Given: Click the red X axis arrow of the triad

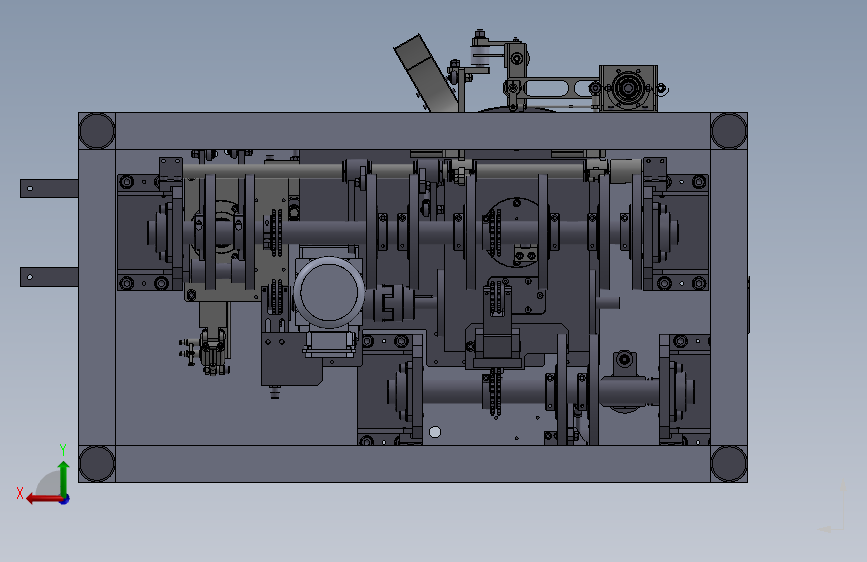Looking at the screenshot, I should (44, 499).
